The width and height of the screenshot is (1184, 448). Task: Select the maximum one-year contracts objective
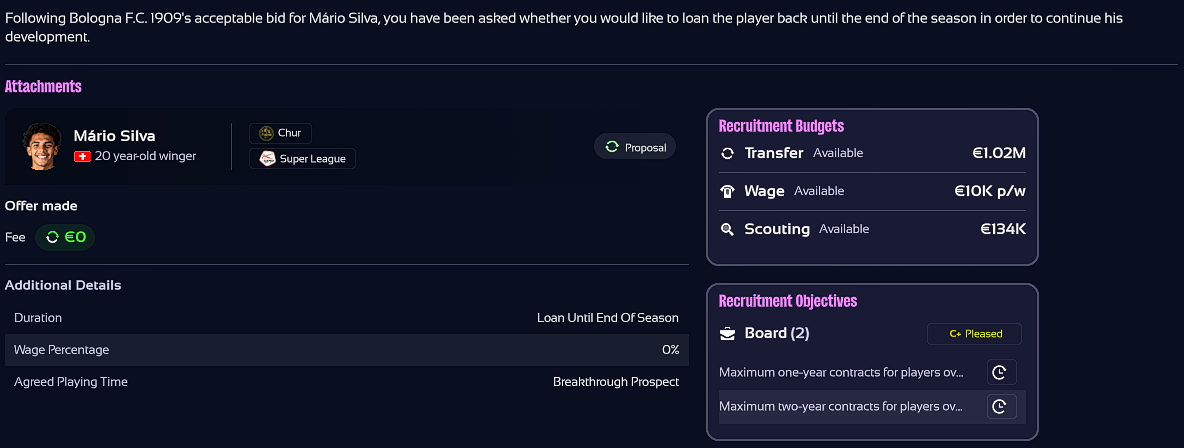[841, 373]
